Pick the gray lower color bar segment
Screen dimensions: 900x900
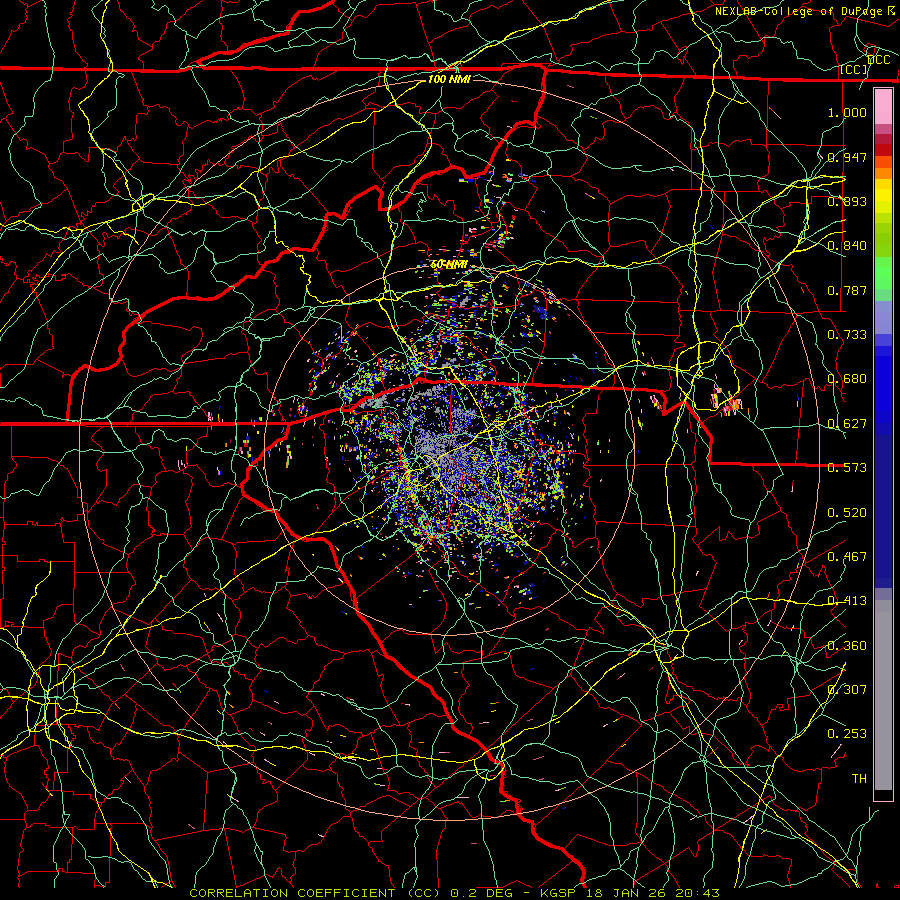pos(883,695)
